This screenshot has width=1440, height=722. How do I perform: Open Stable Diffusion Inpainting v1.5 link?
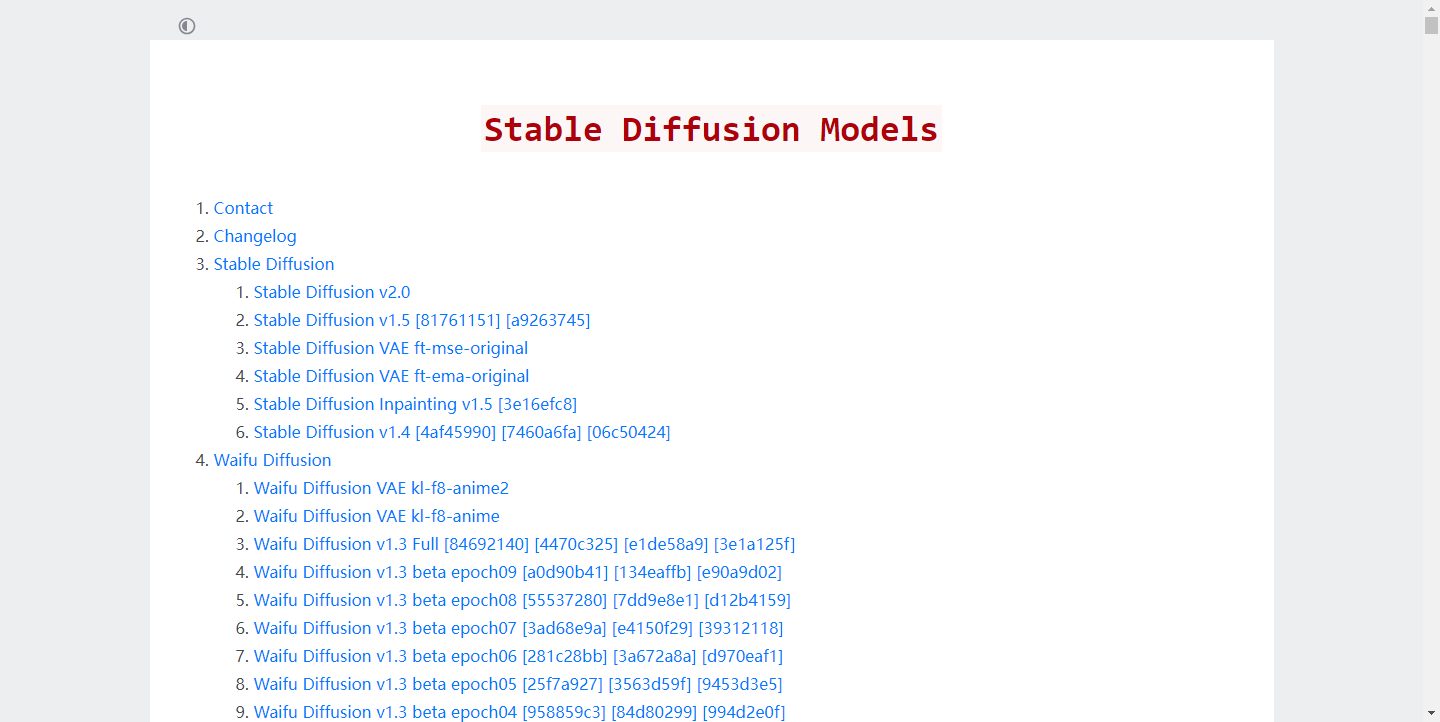pos(415,404)
